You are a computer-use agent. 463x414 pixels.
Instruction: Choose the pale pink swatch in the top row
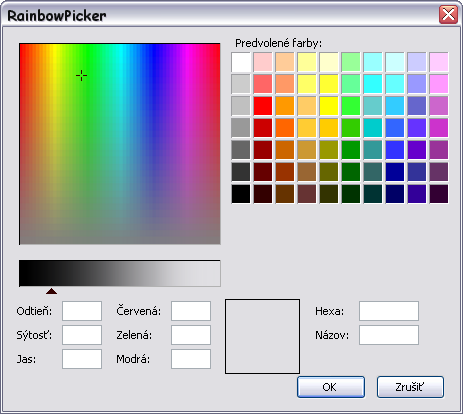pos(263,62)
